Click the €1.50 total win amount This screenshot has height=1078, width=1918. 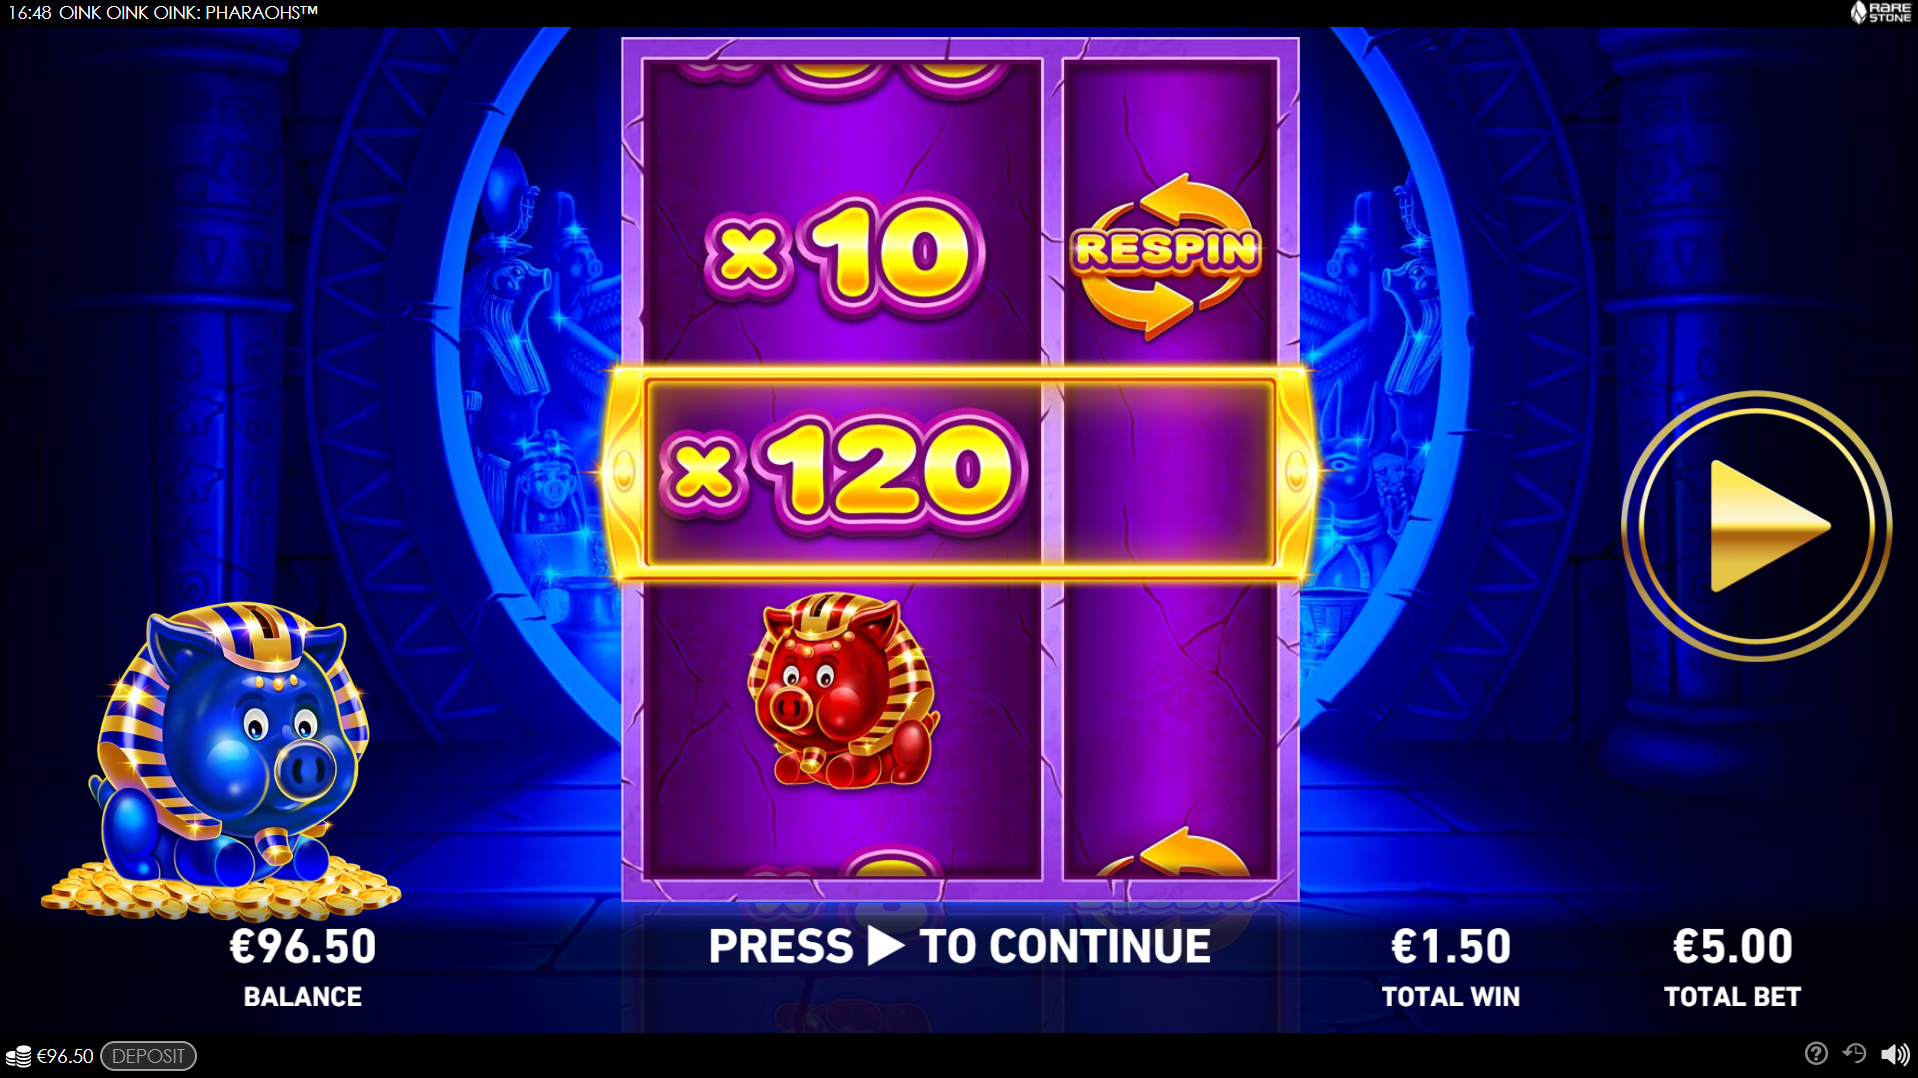click(1451, 946)
